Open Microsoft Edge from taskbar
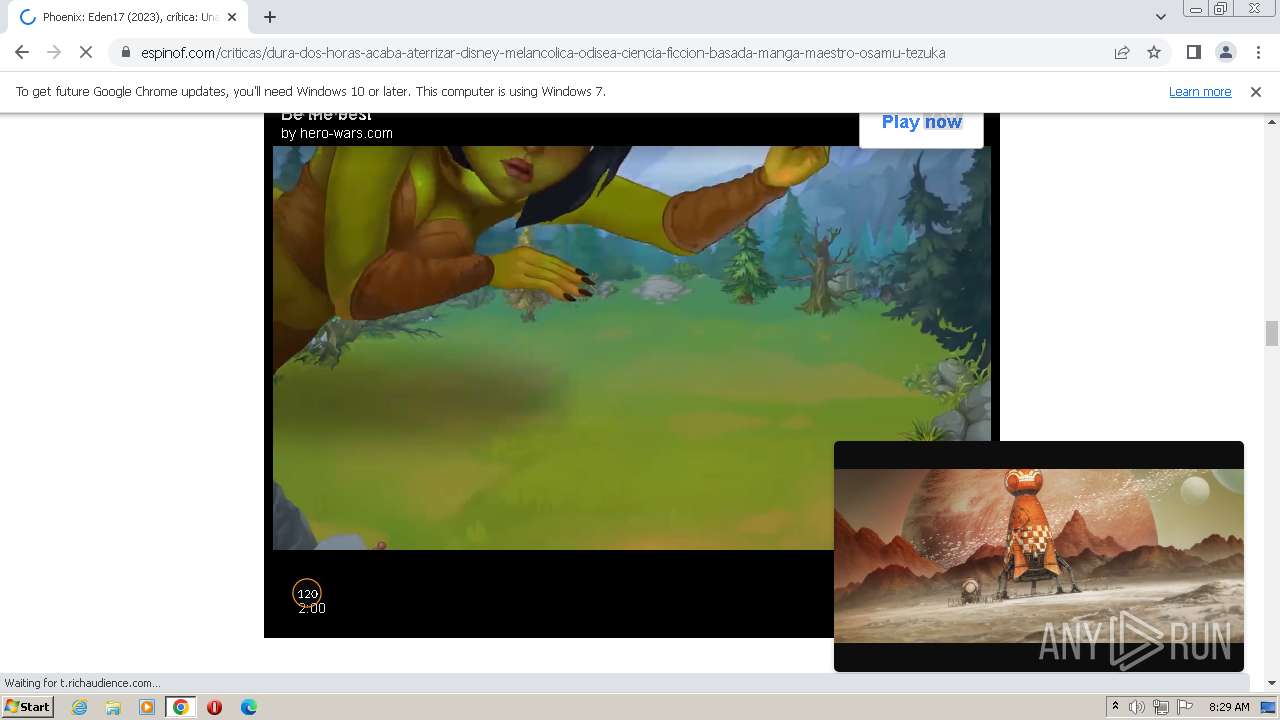The height and width of the screenshot is (720, 1280). [249, 707]
